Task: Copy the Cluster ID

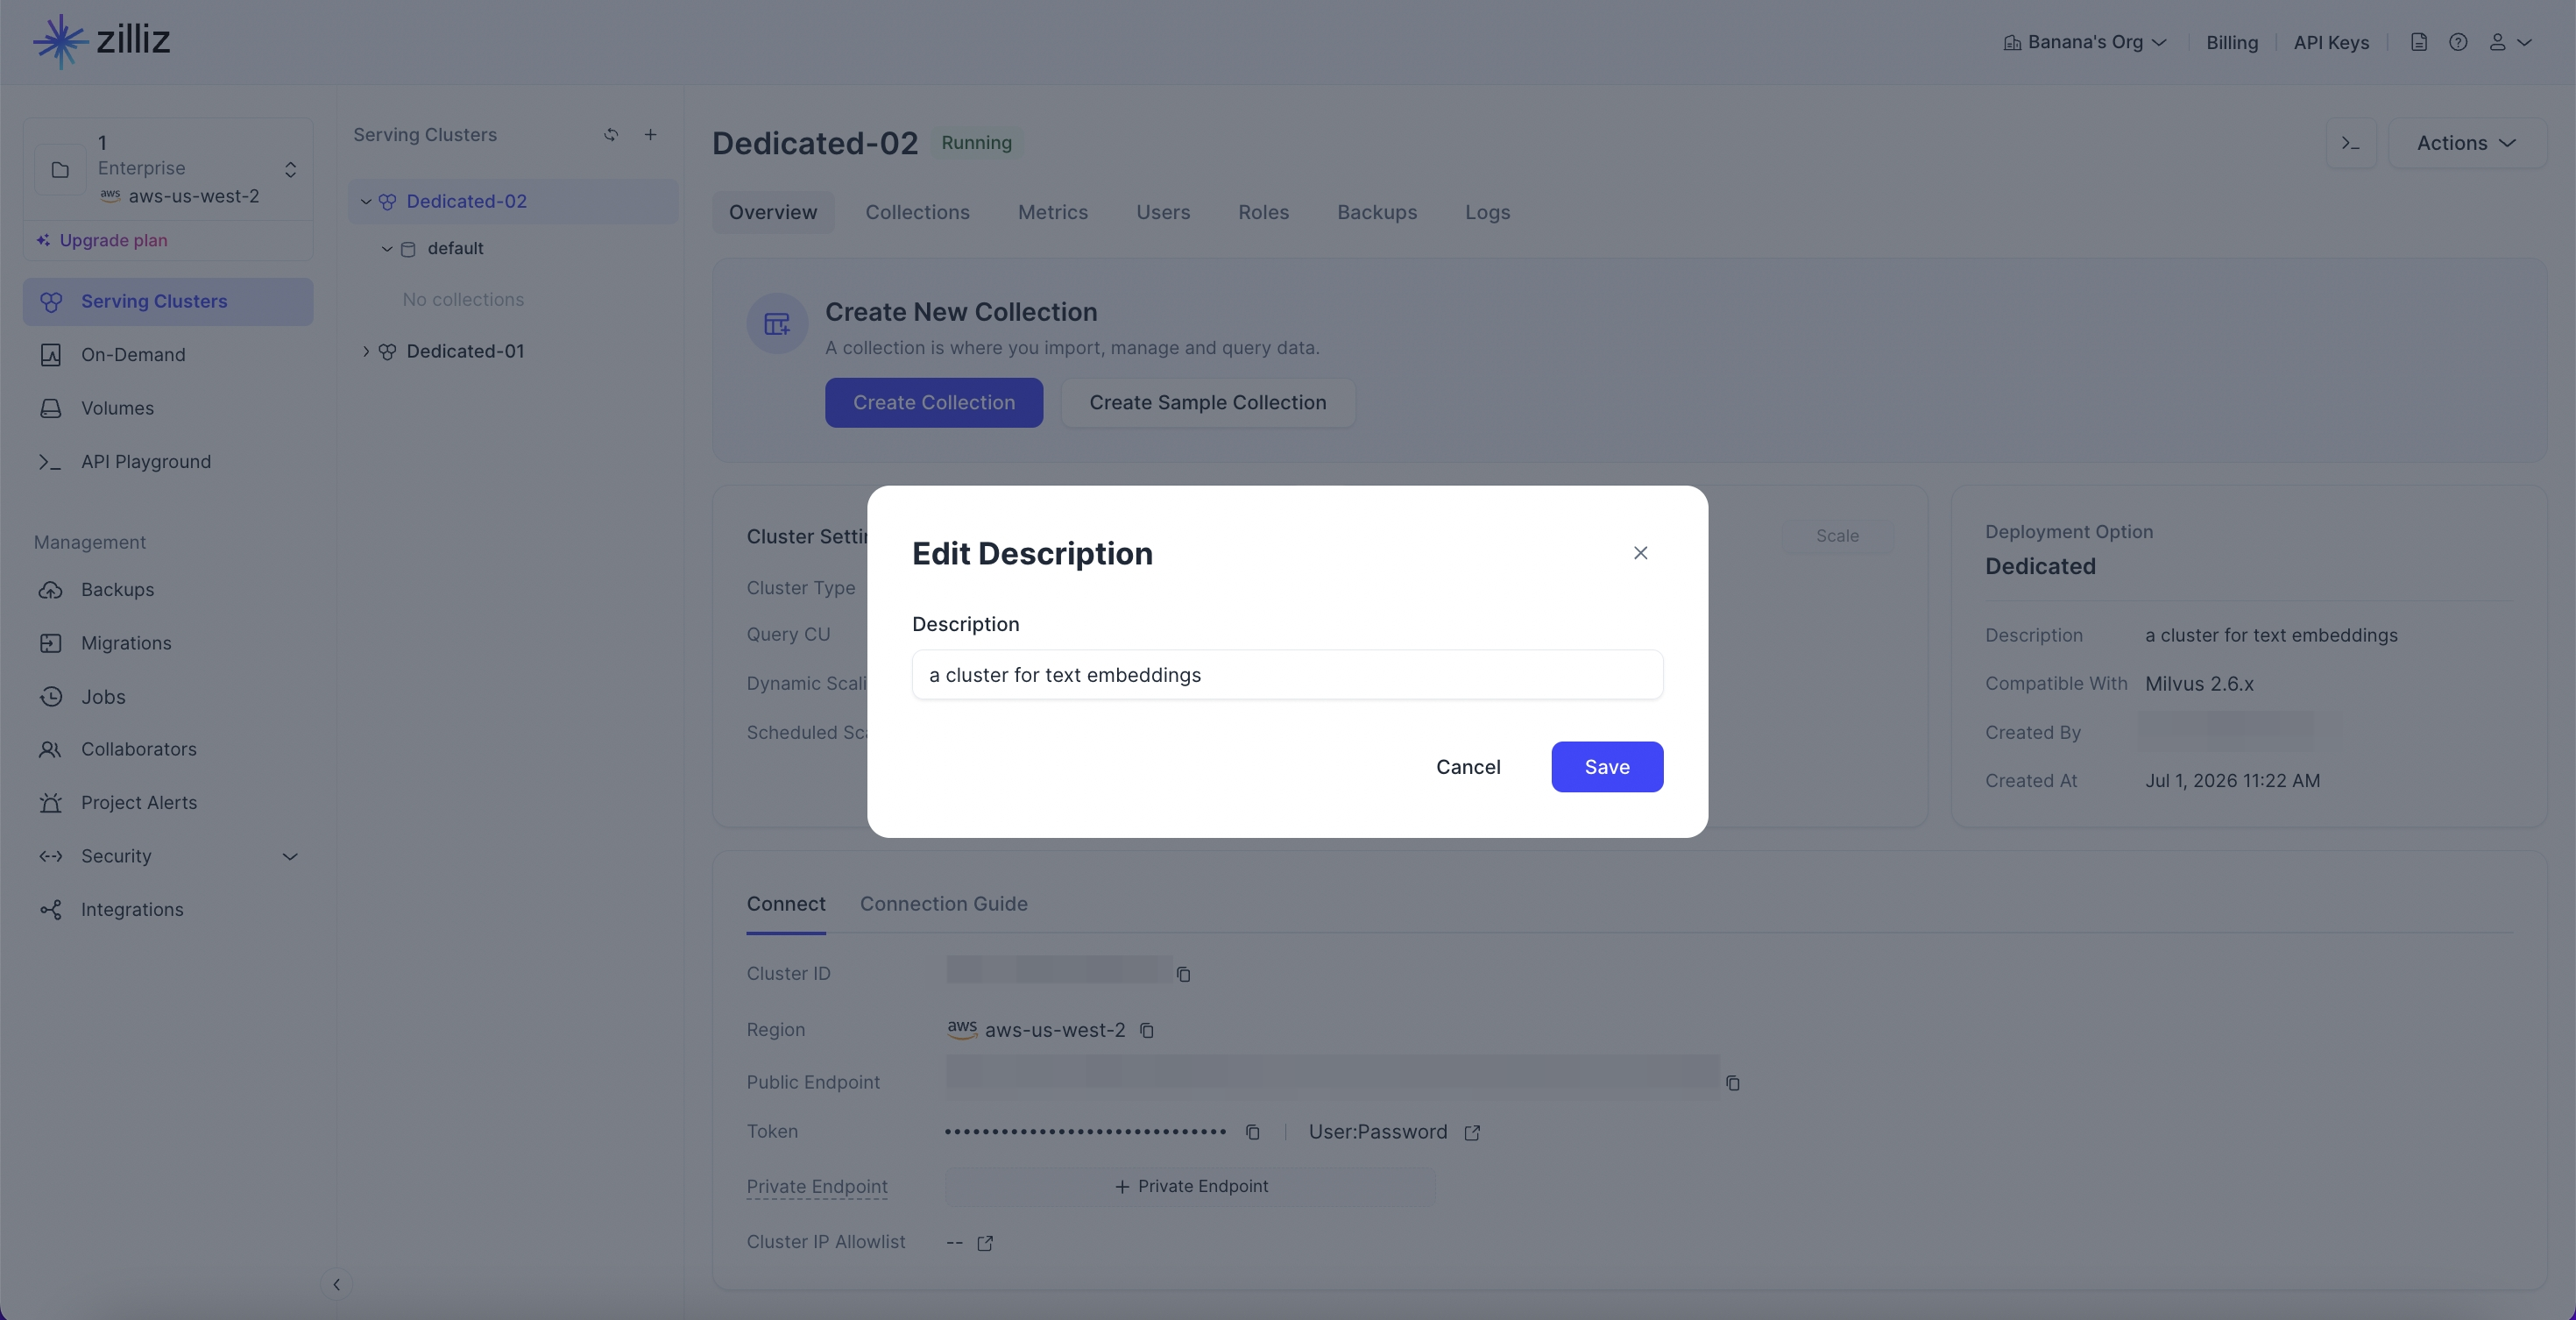Action: (x=1183, y=974)
